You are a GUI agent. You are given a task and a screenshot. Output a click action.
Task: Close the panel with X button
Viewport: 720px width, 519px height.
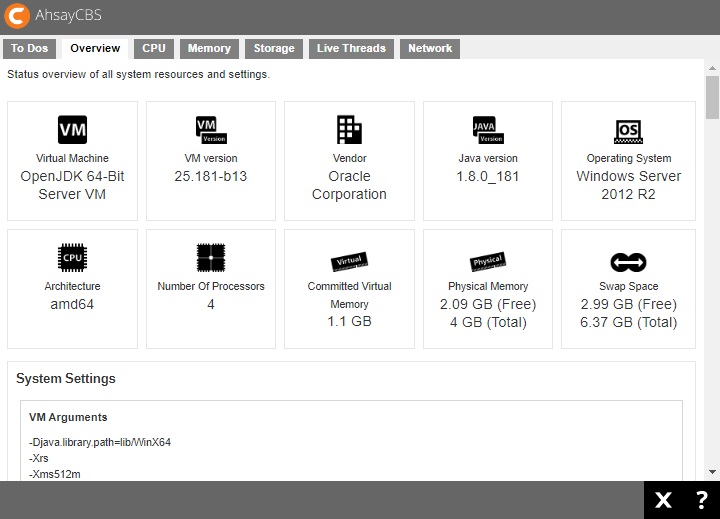tap(663, 501)
